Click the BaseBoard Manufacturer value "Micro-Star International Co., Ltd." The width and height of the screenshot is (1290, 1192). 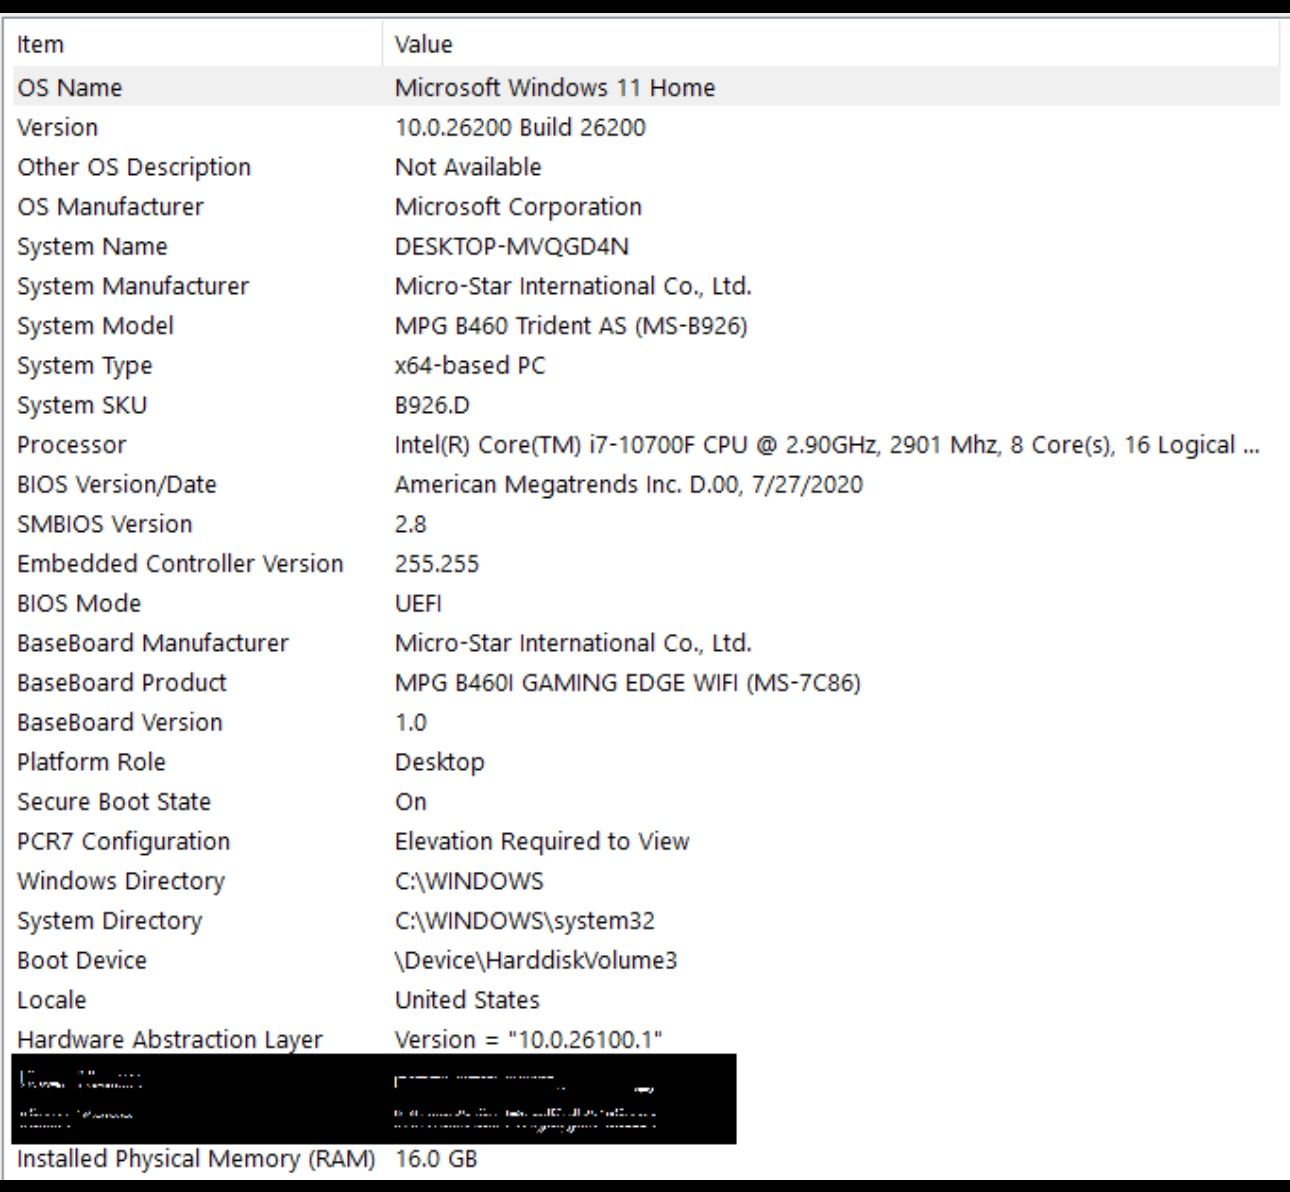573,643
